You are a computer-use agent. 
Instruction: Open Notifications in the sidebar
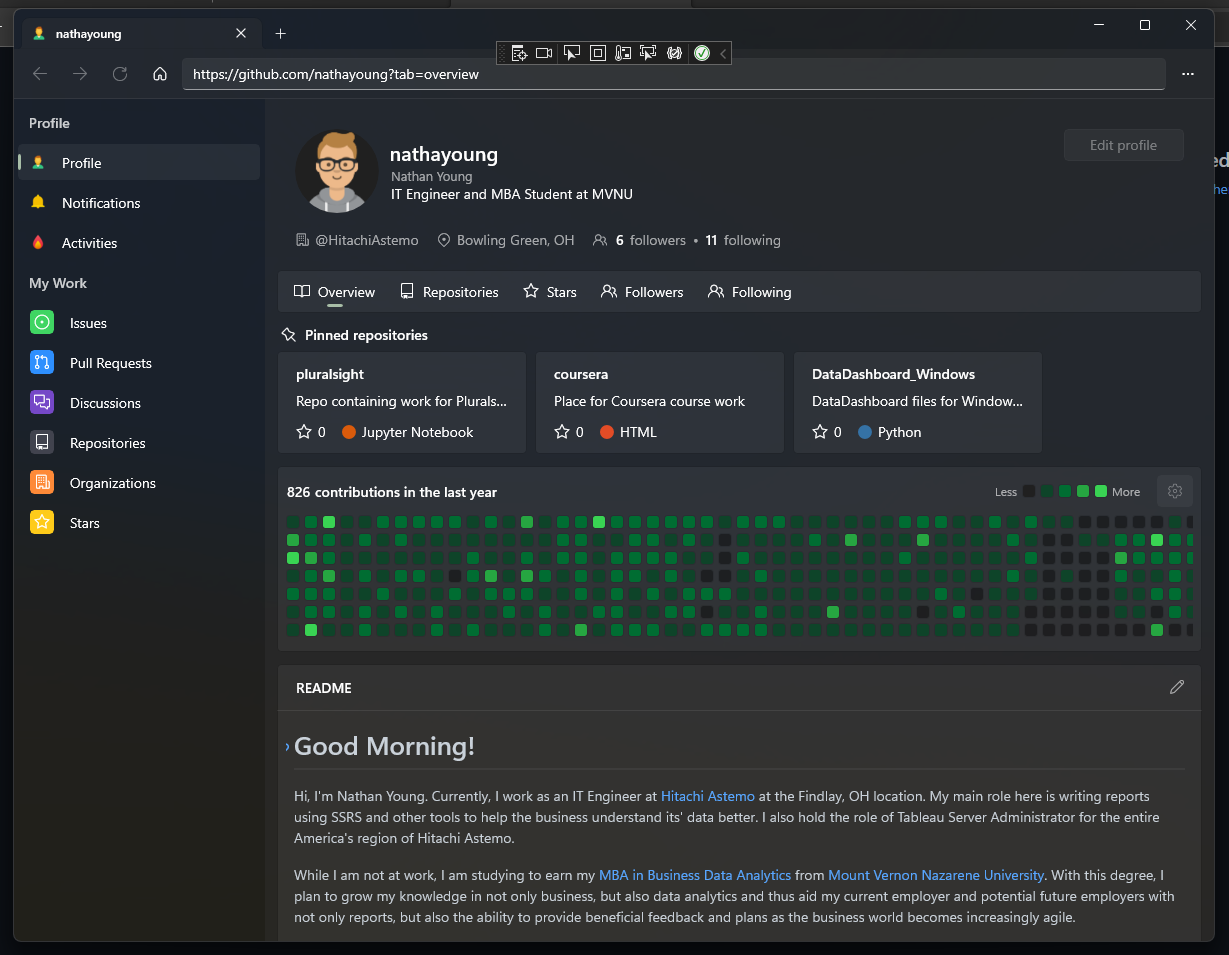[x=139, y=203]
